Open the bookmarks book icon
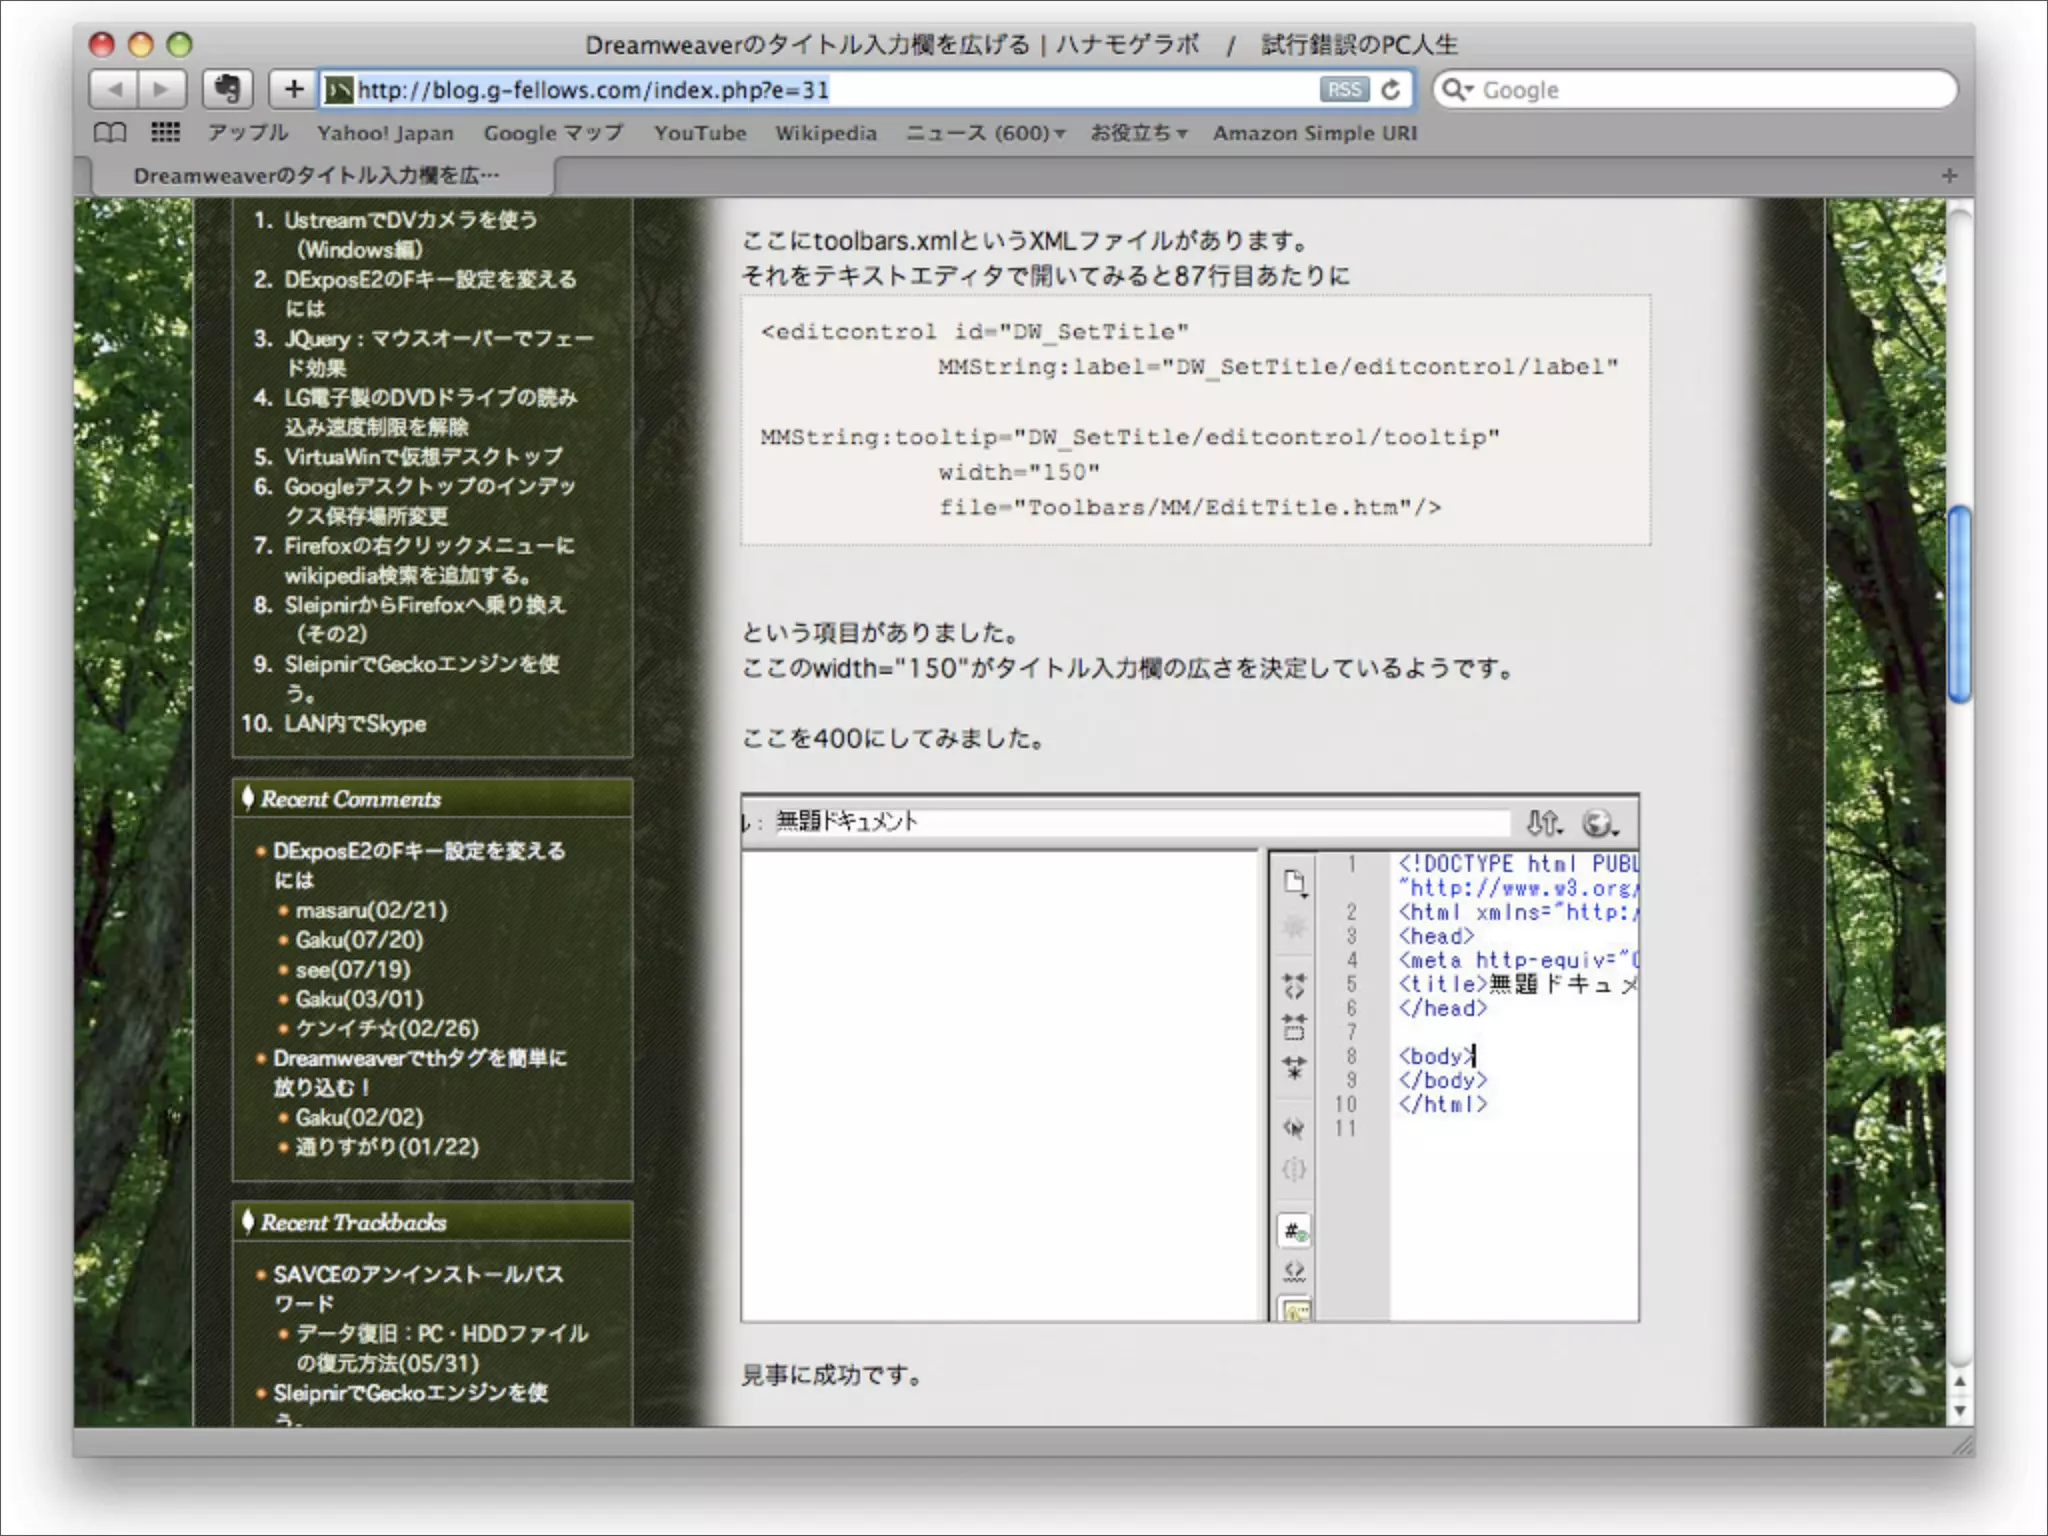 (x=110, y=133)
